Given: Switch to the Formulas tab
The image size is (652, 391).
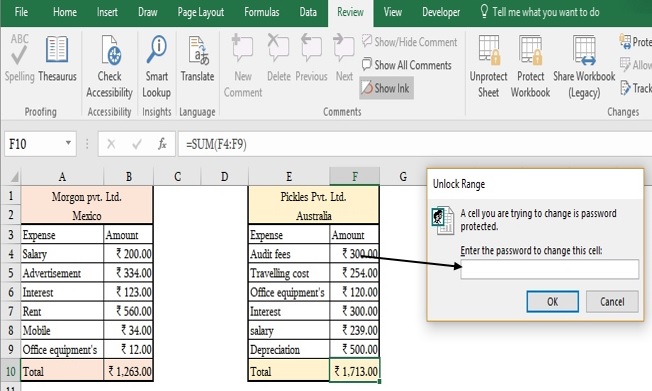Looking at the screenshot, I should pos(262,12).
